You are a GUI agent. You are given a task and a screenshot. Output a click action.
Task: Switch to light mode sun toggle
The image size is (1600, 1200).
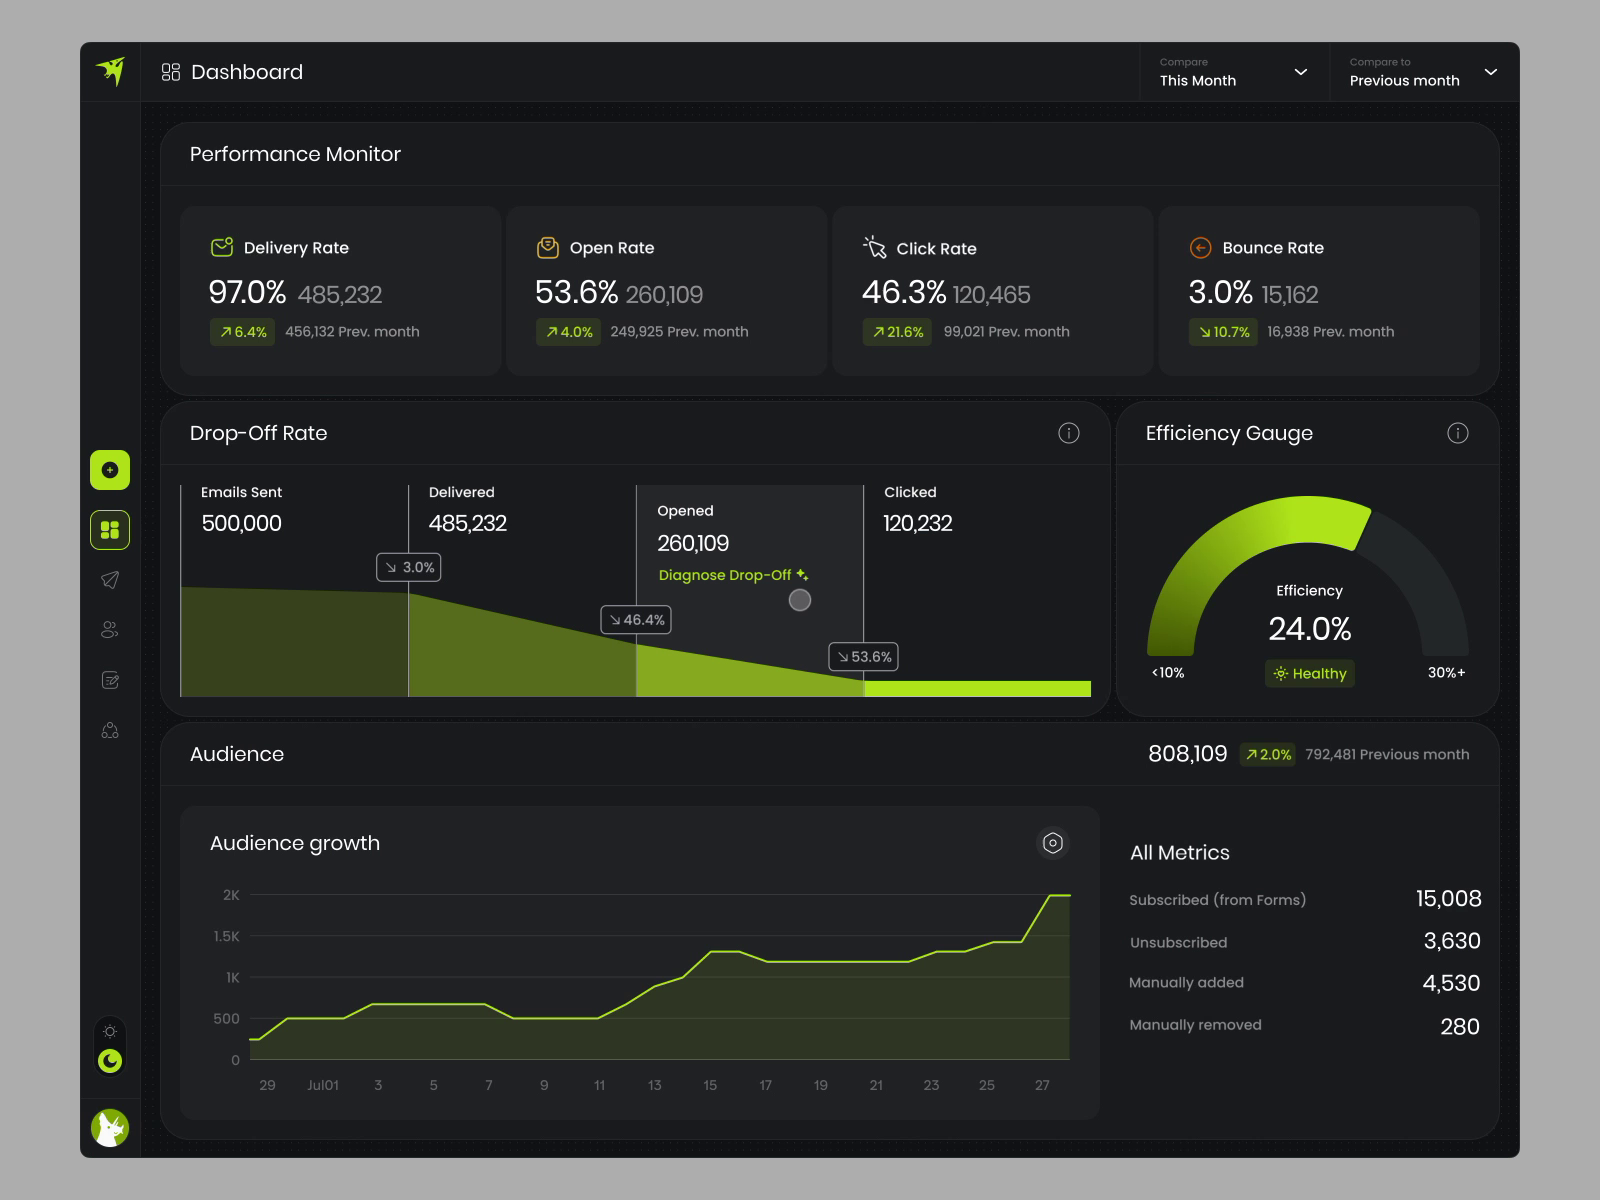pos(110,1031)
